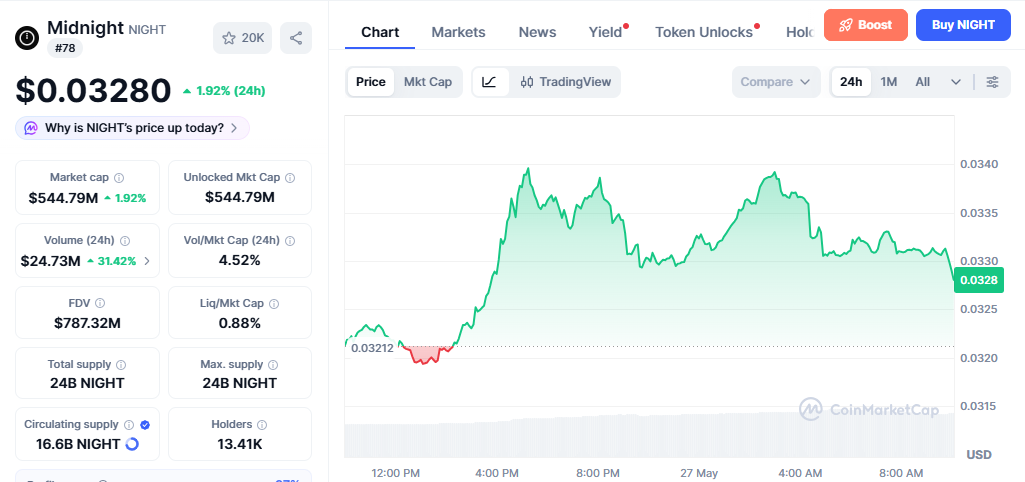Click the $24.73M volume value

(x=50, y=261)
